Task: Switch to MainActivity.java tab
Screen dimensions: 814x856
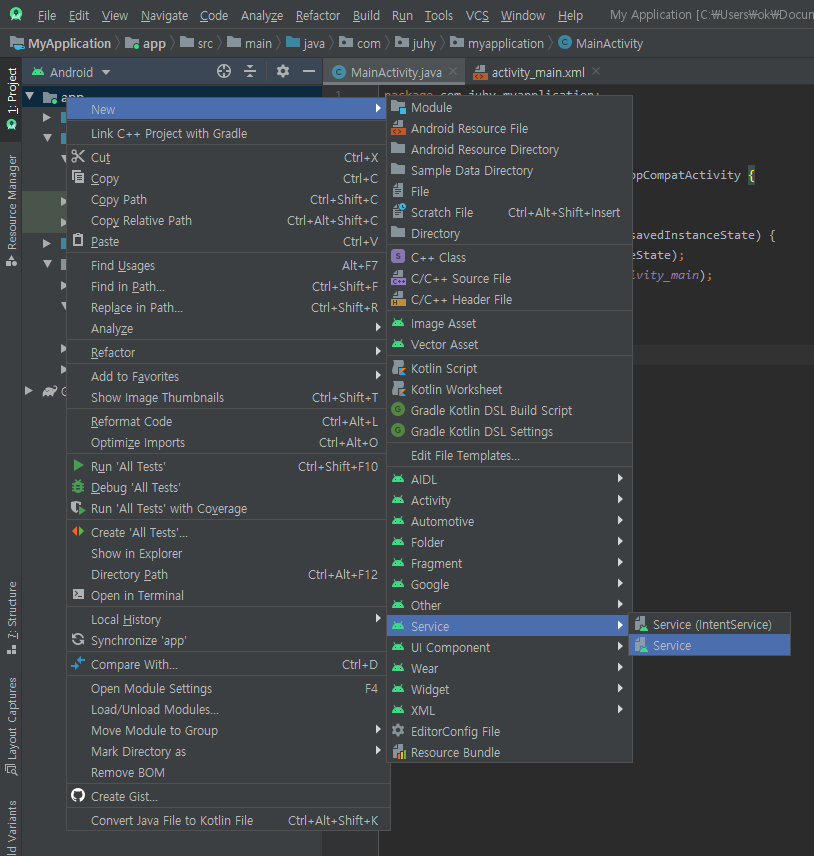Action: (x=395, y=72)
